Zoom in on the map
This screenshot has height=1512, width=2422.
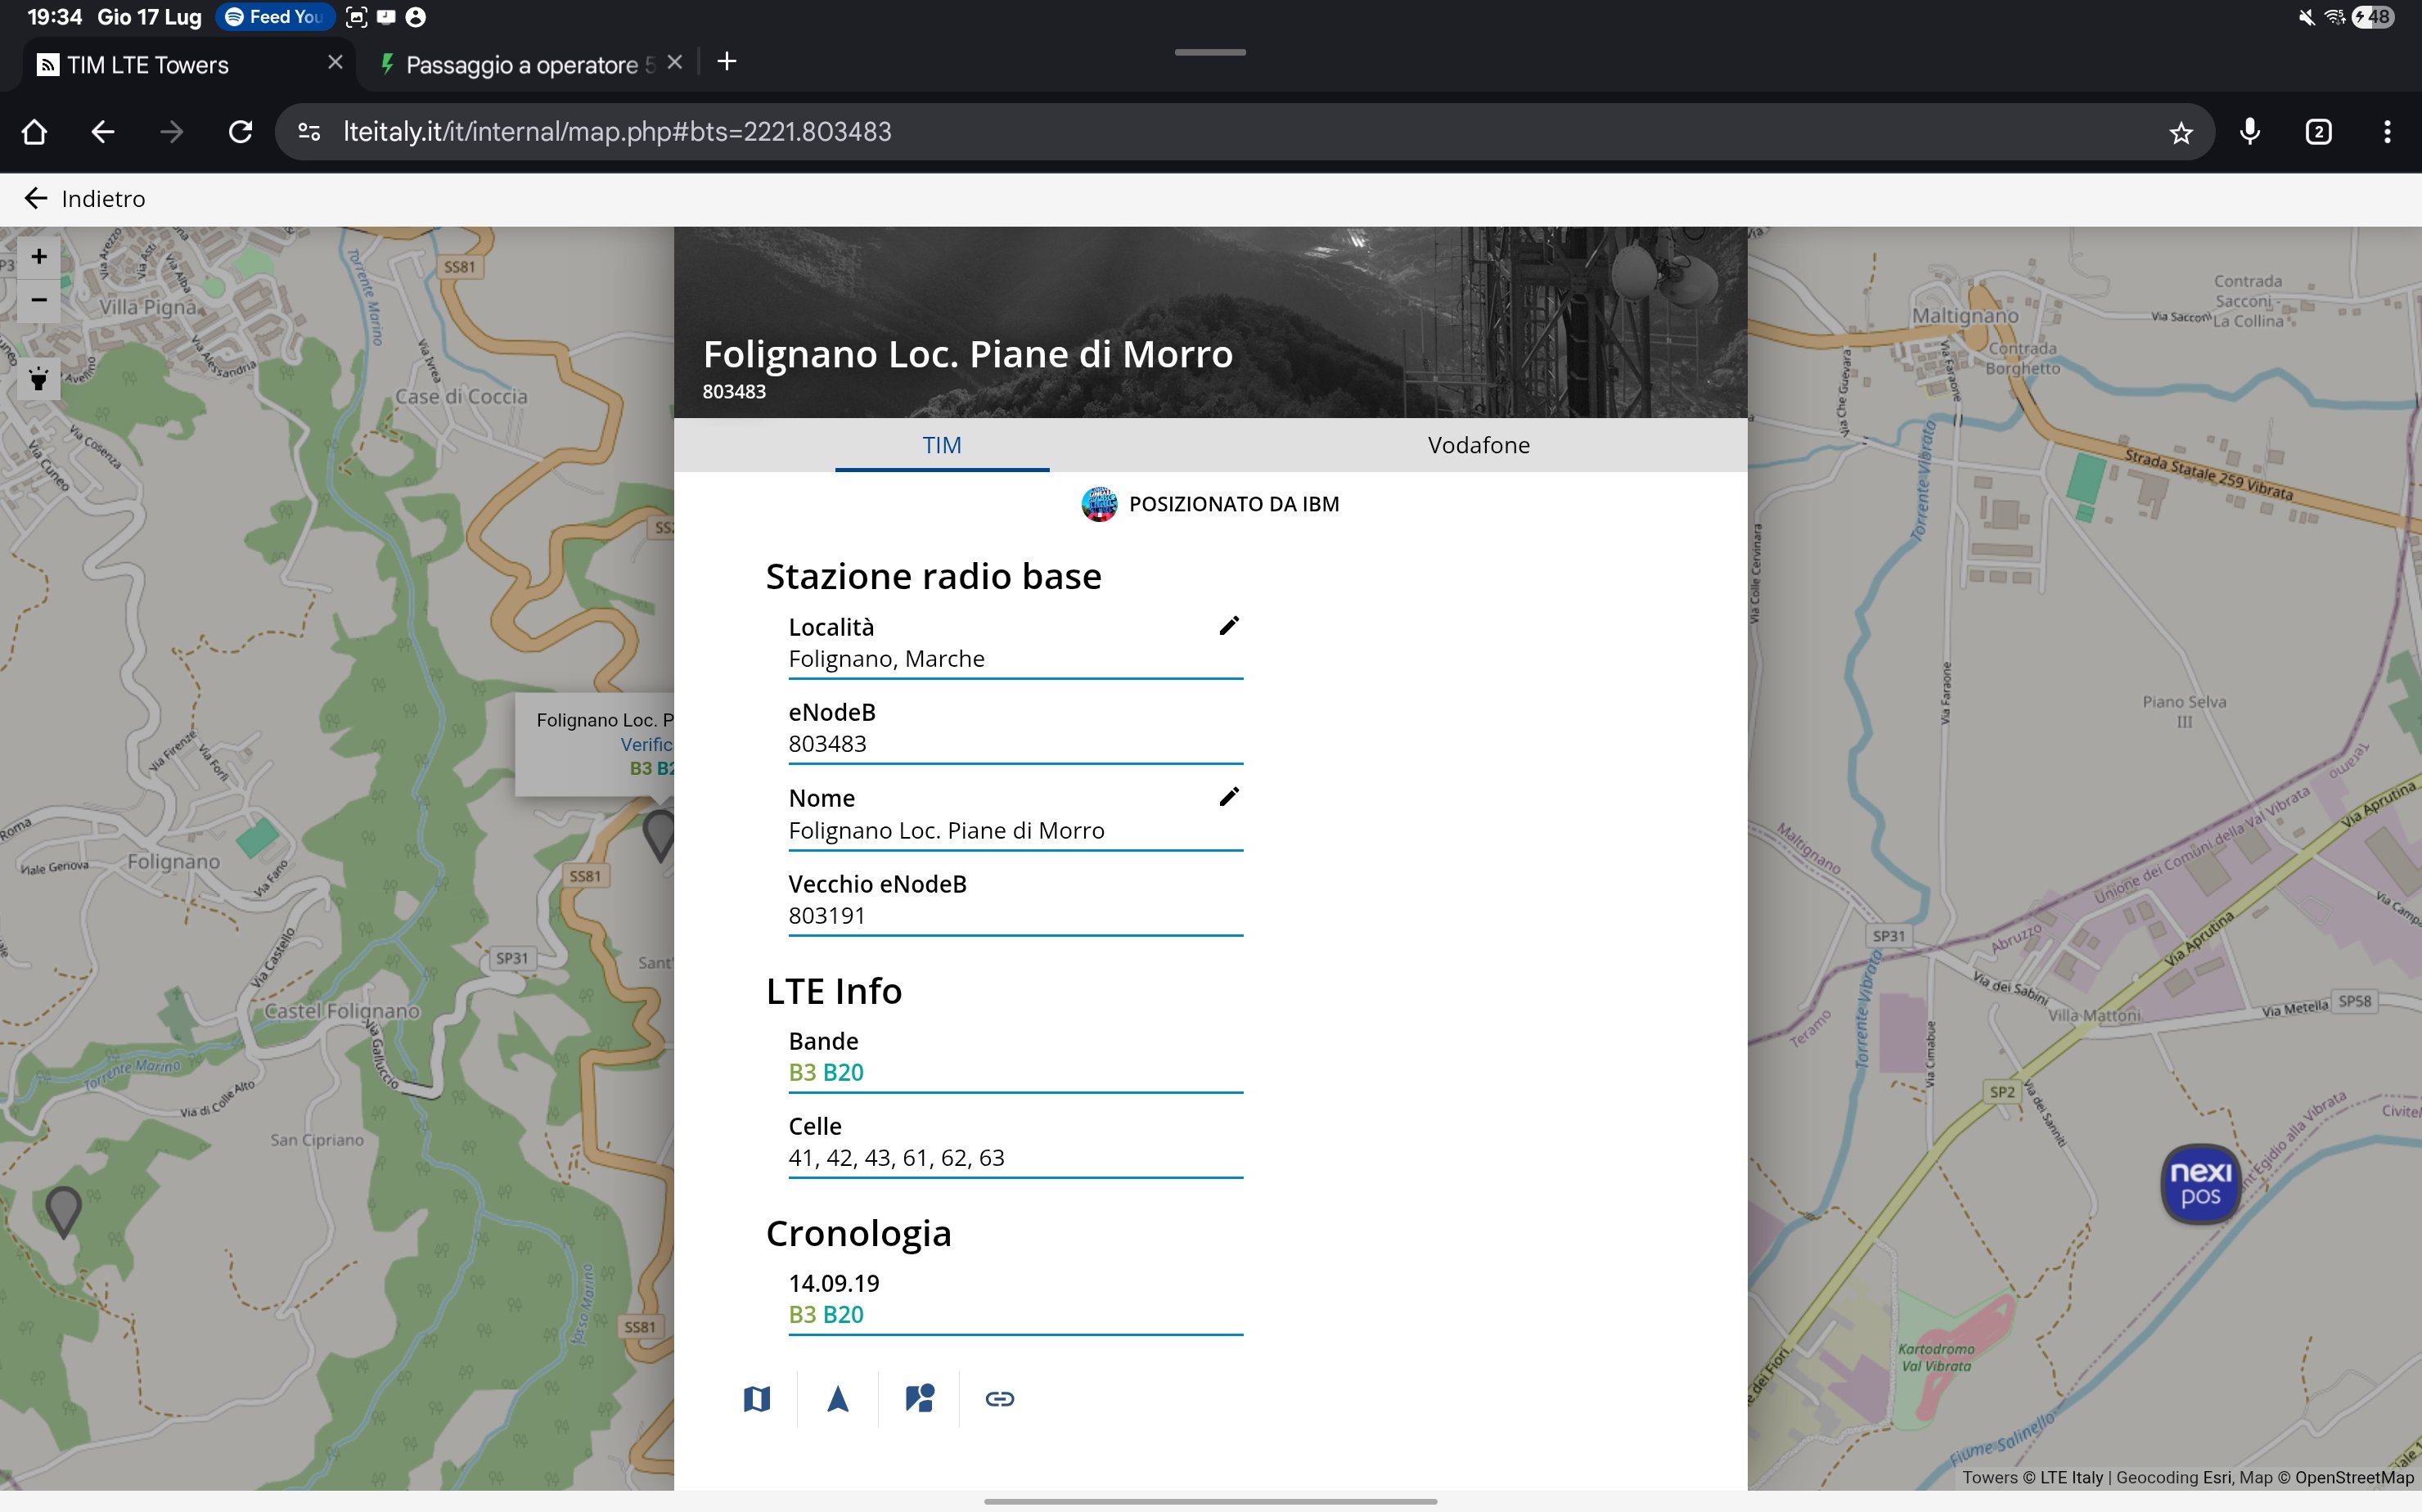[x=38, y=257]
